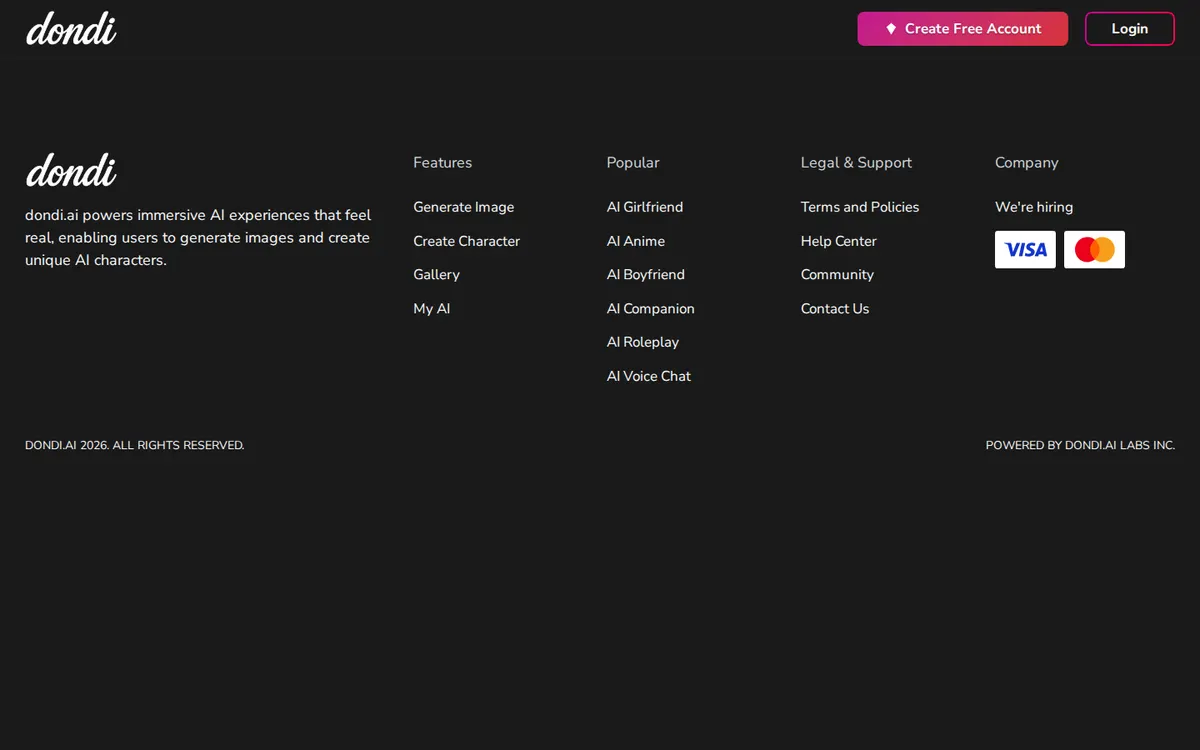Click the Legal & Support heading
The image size is (1200, 750).
(x=857, y=162)
